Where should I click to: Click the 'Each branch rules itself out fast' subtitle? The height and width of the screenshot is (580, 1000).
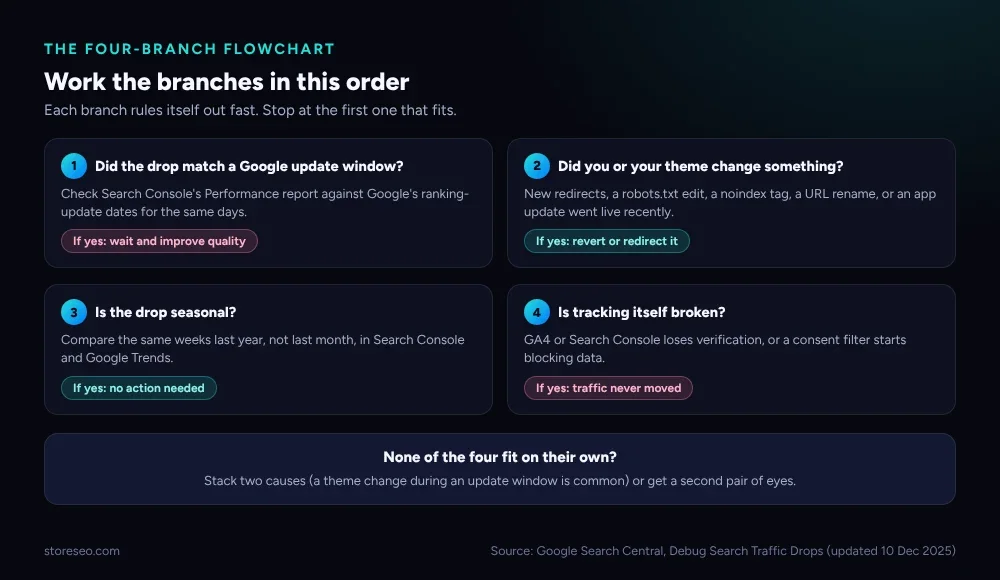pyautogui.click(x=250, y=110)
